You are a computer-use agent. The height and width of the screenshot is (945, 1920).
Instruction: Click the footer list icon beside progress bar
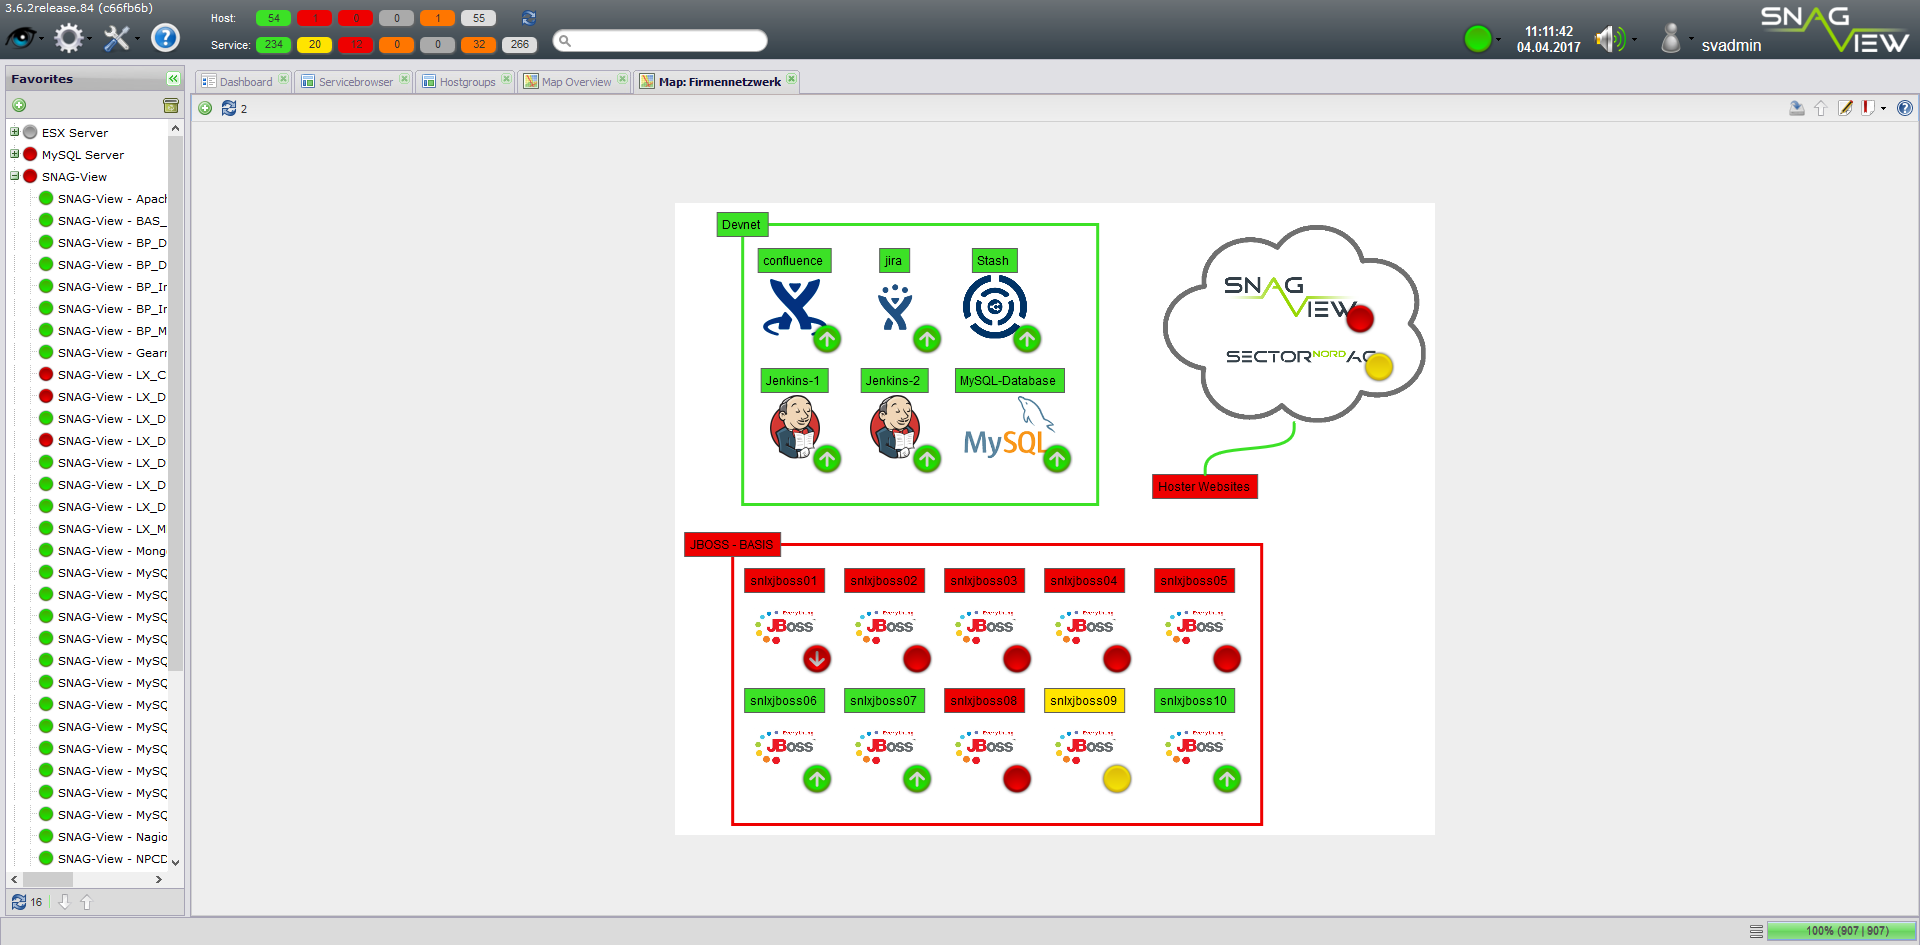[x=1756, y=931]
